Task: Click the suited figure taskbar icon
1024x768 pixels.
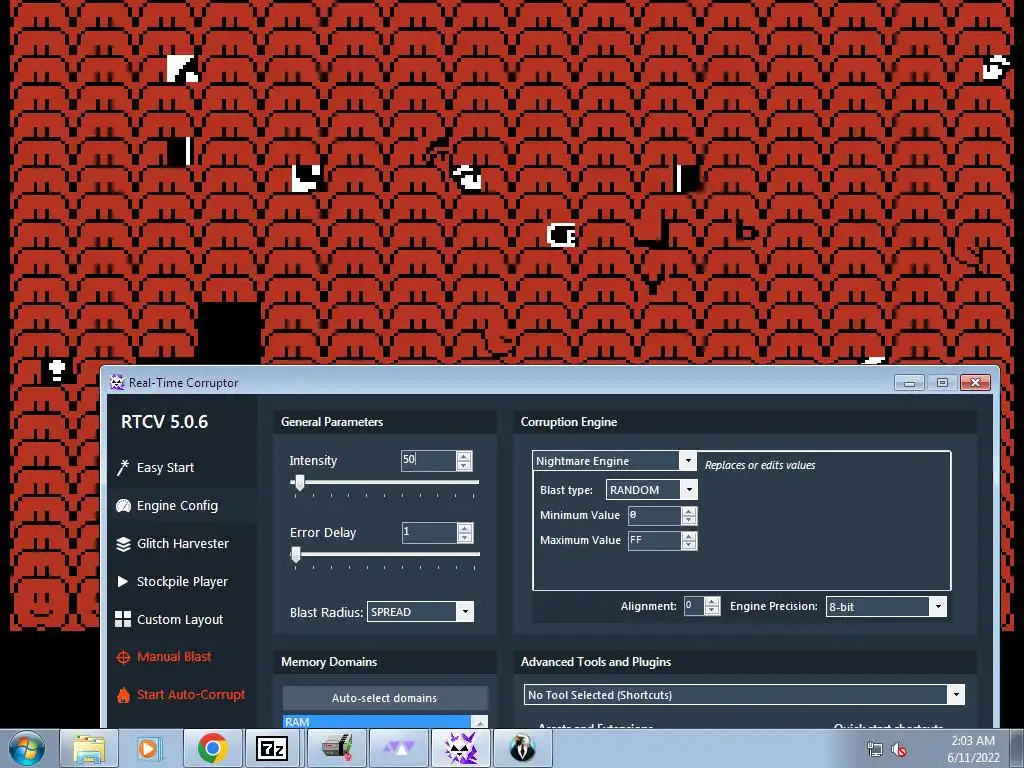Action: (x=522, y=748)
